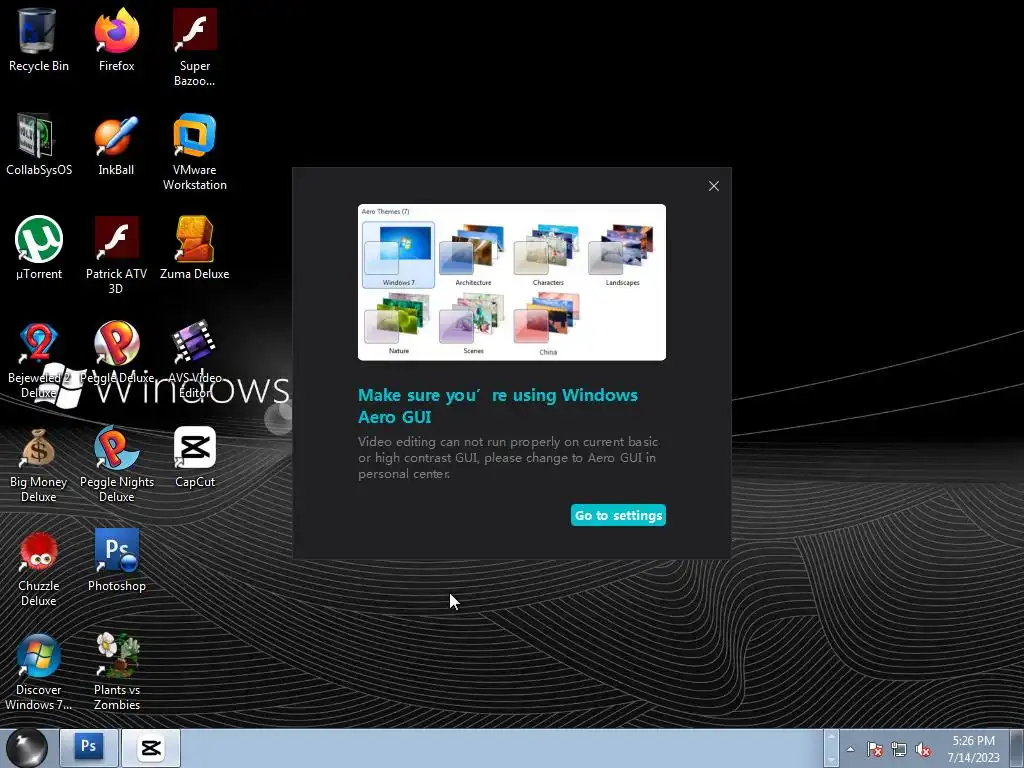The image size is (1024, 768).
Task: Select the Super Bazoo... Flash shortcut
Action: [195, 47]
